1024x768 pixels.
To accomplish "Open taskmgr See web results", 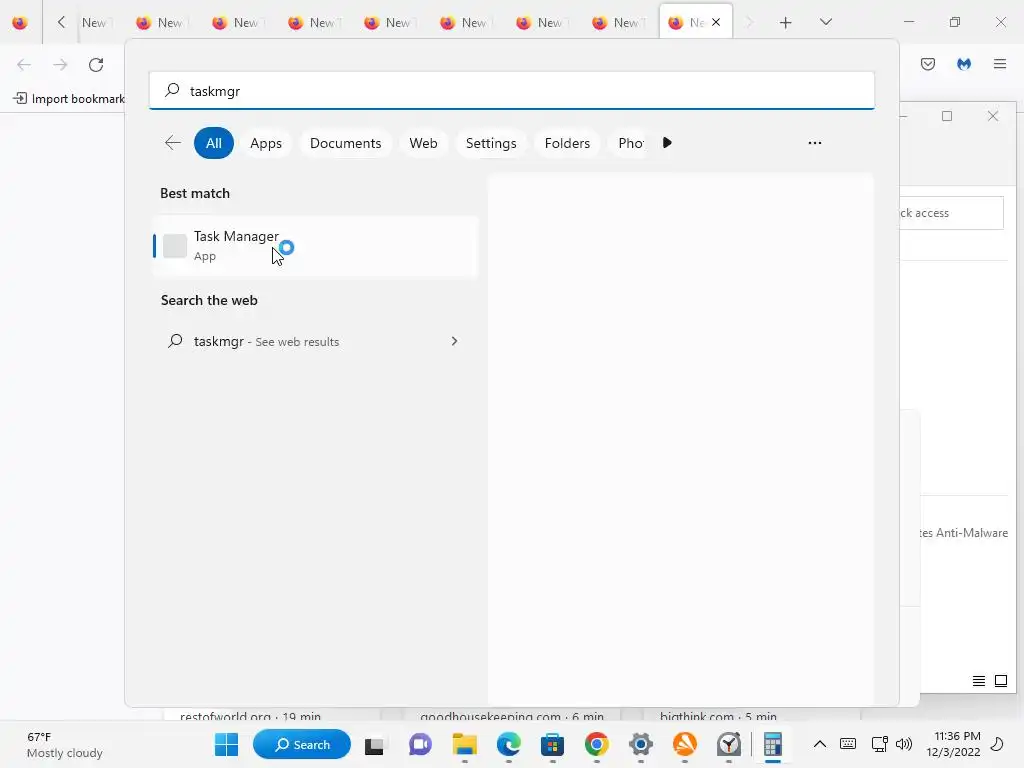I will click(314, 341).
